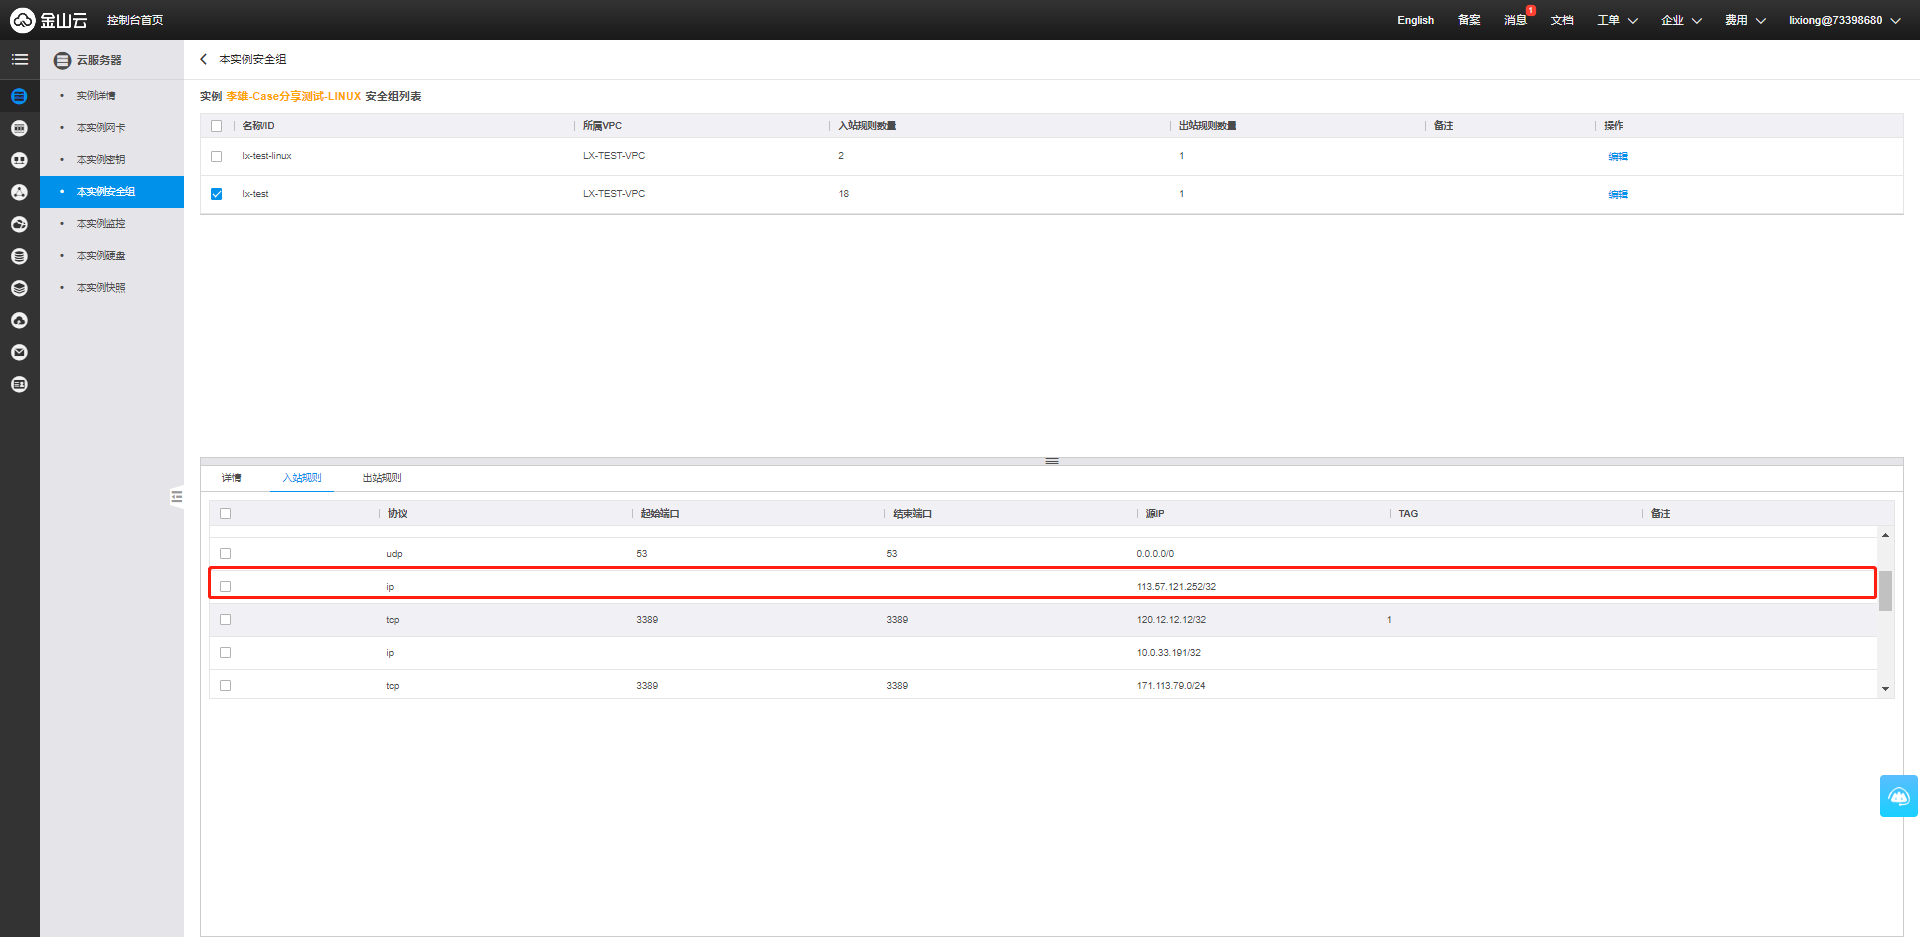Toggle select-all checkbox in inbound rules table

[226, 514]
